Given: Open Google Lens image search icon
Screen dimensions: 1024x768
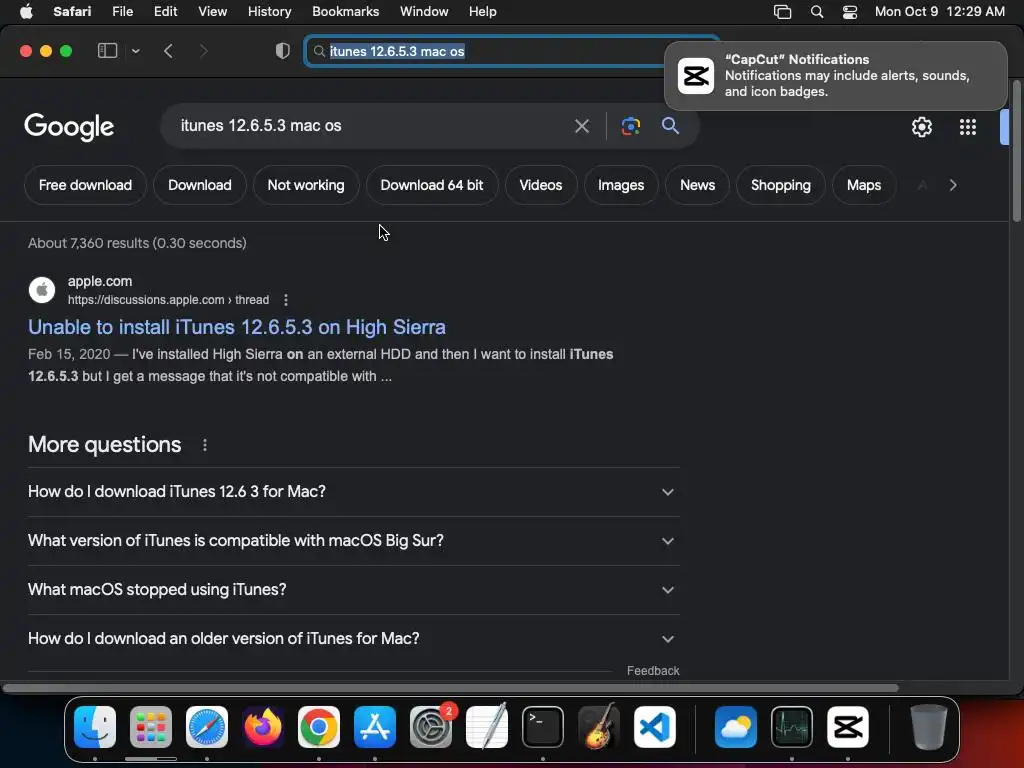Looking at the screenshot, I should 630,126.
